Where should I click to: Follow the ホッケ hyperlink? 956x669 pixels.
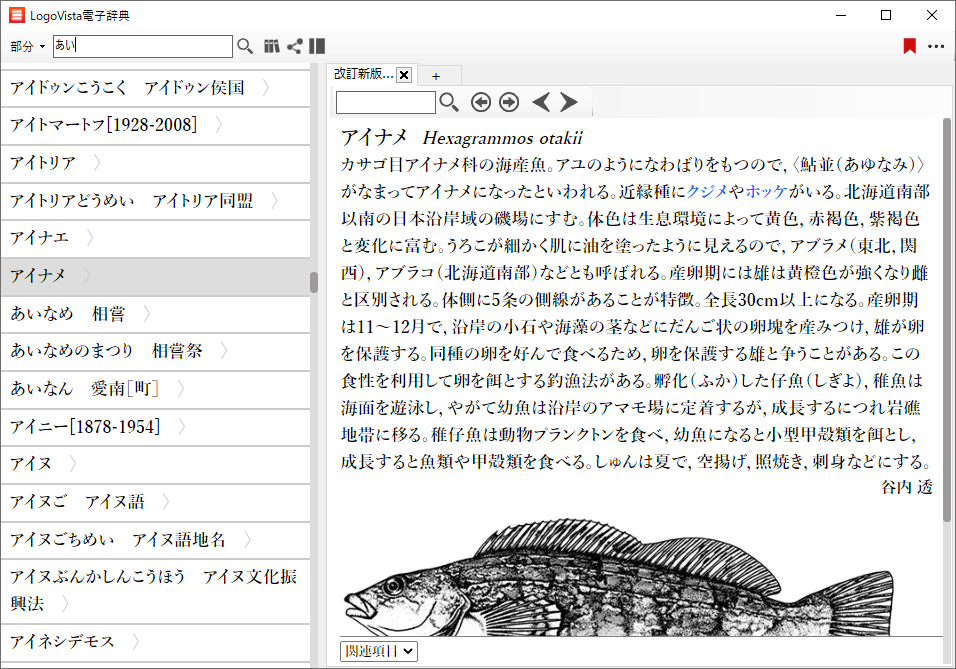tap(766, 190)
